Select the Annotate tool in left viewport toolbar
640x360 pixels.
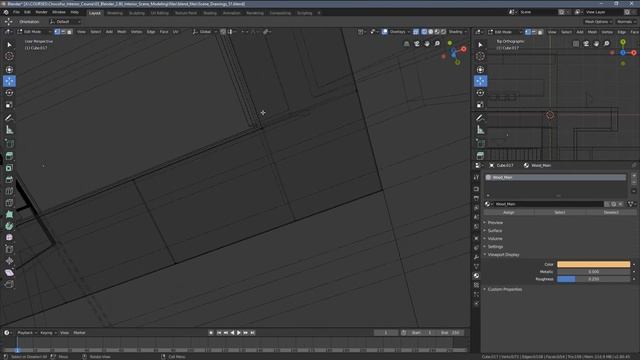(x=9, y=118)
